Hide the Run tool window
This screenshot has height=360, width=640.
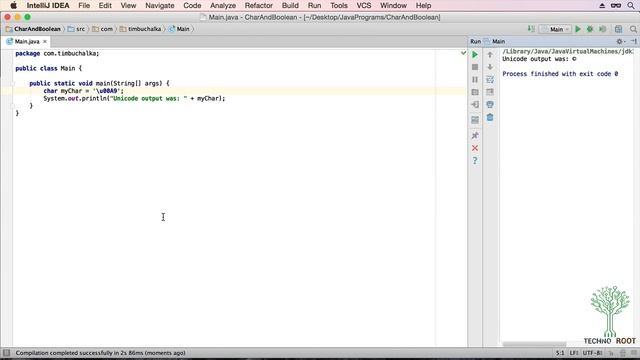(x=633, y=41)
